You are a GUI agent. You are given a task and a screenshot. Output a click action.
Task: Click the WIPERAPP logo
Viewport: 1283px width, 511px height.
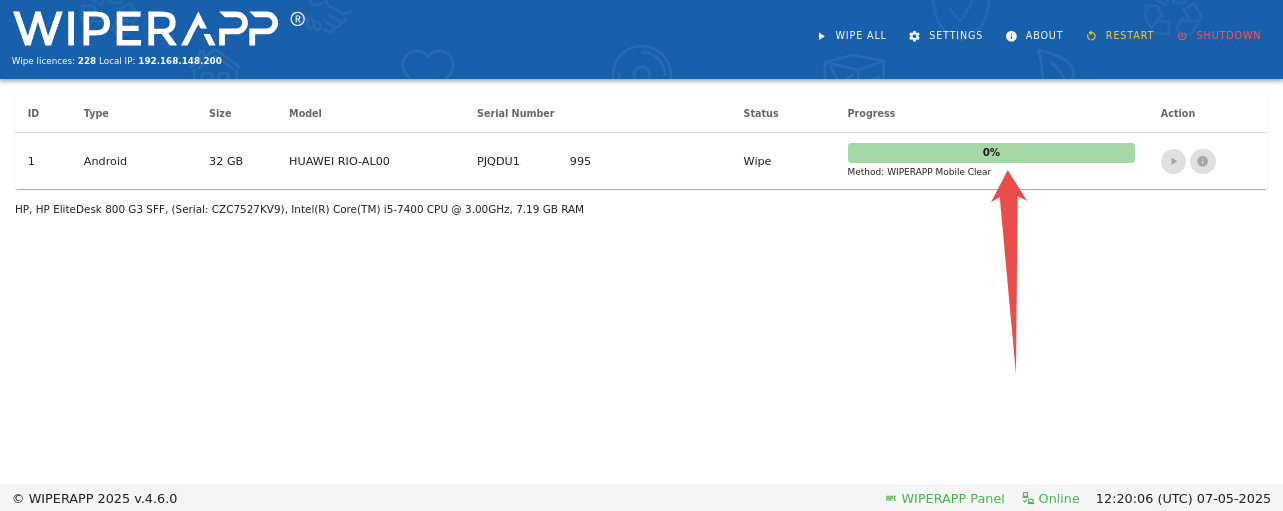[x=158, y=29]
